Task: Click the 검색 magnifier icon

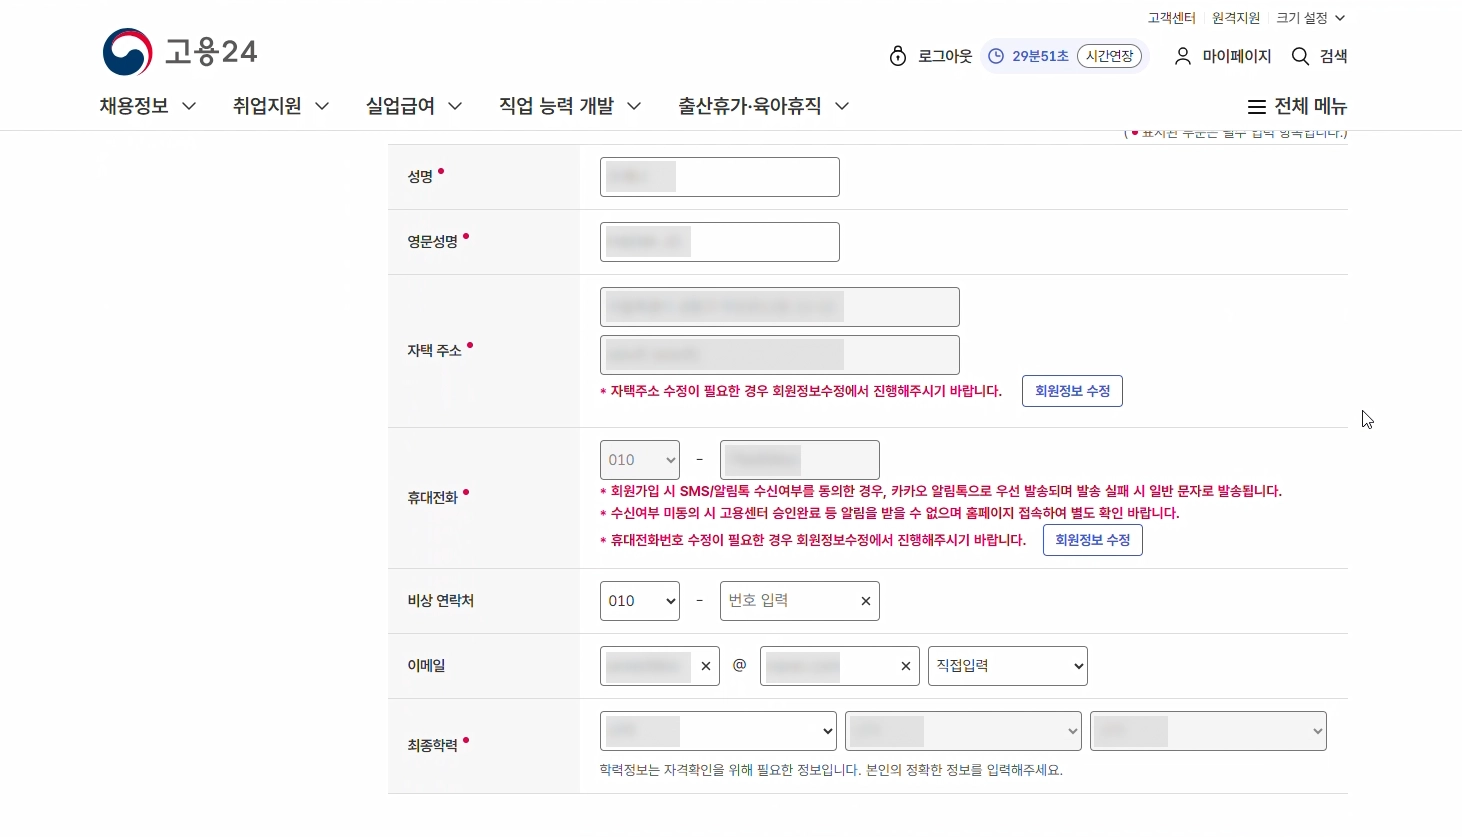Action: click(x=1300, y=56)
